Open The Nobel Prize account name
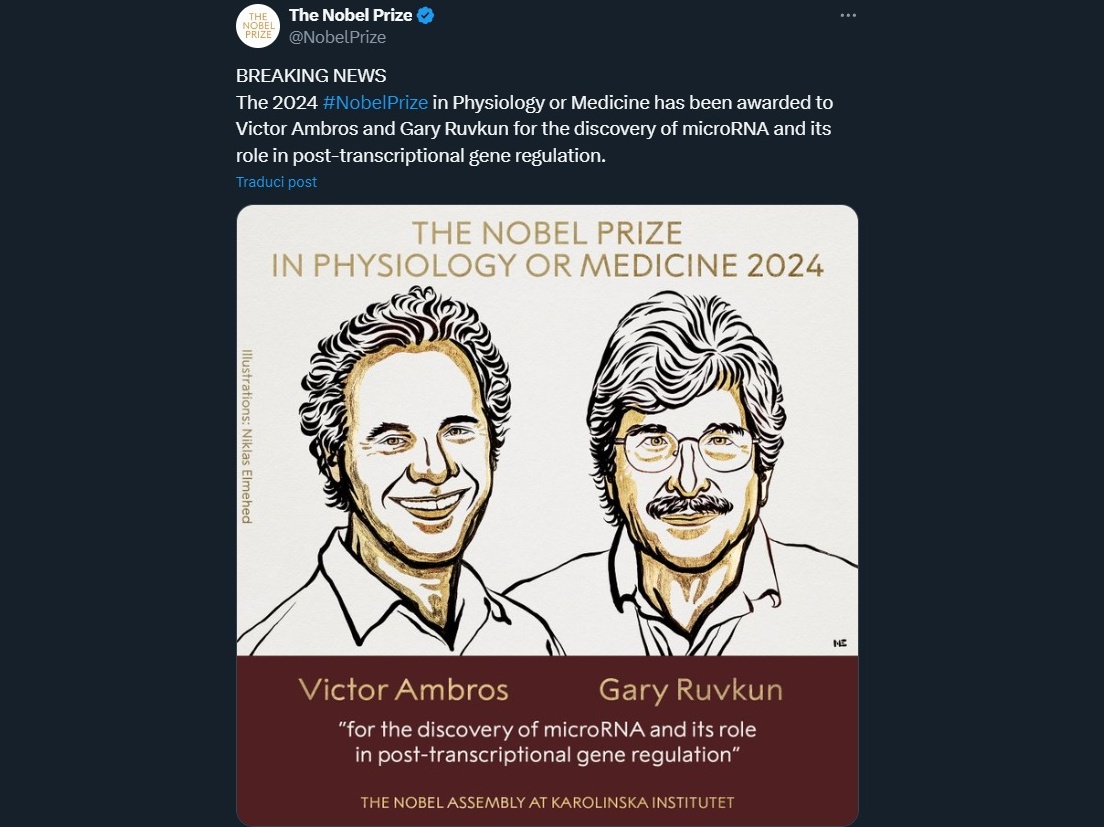The height and width of the screenshot is (827, 1104). [x=350, y=16]
